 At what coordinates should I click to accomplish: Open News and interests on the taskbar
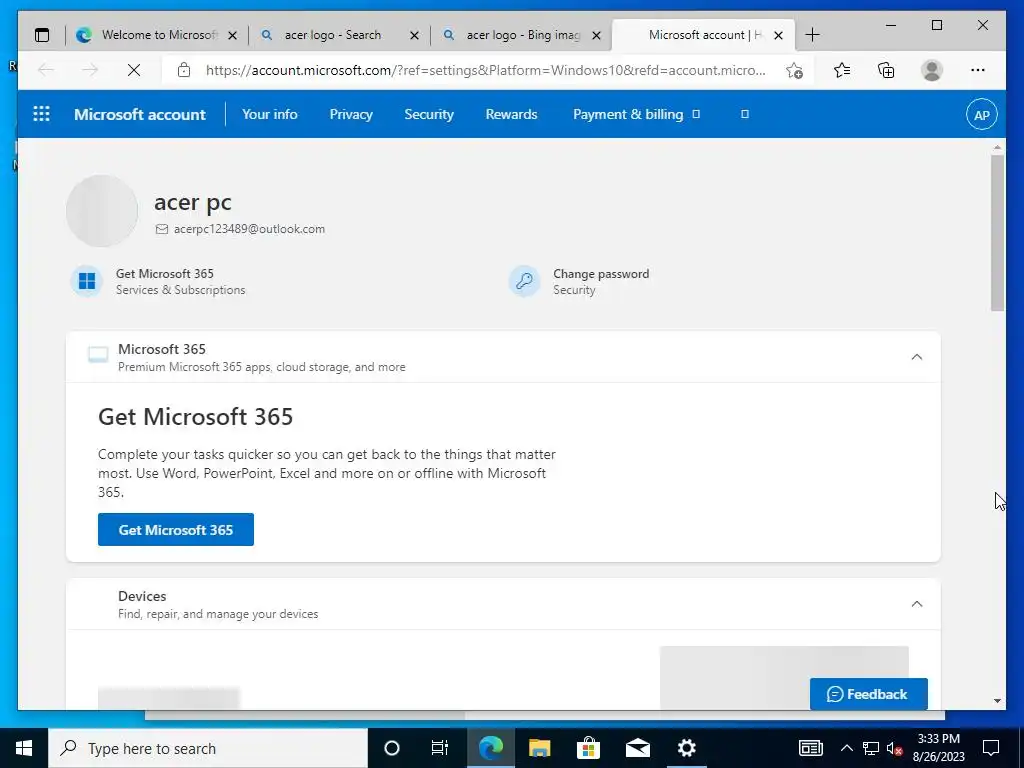pos(810,748)
